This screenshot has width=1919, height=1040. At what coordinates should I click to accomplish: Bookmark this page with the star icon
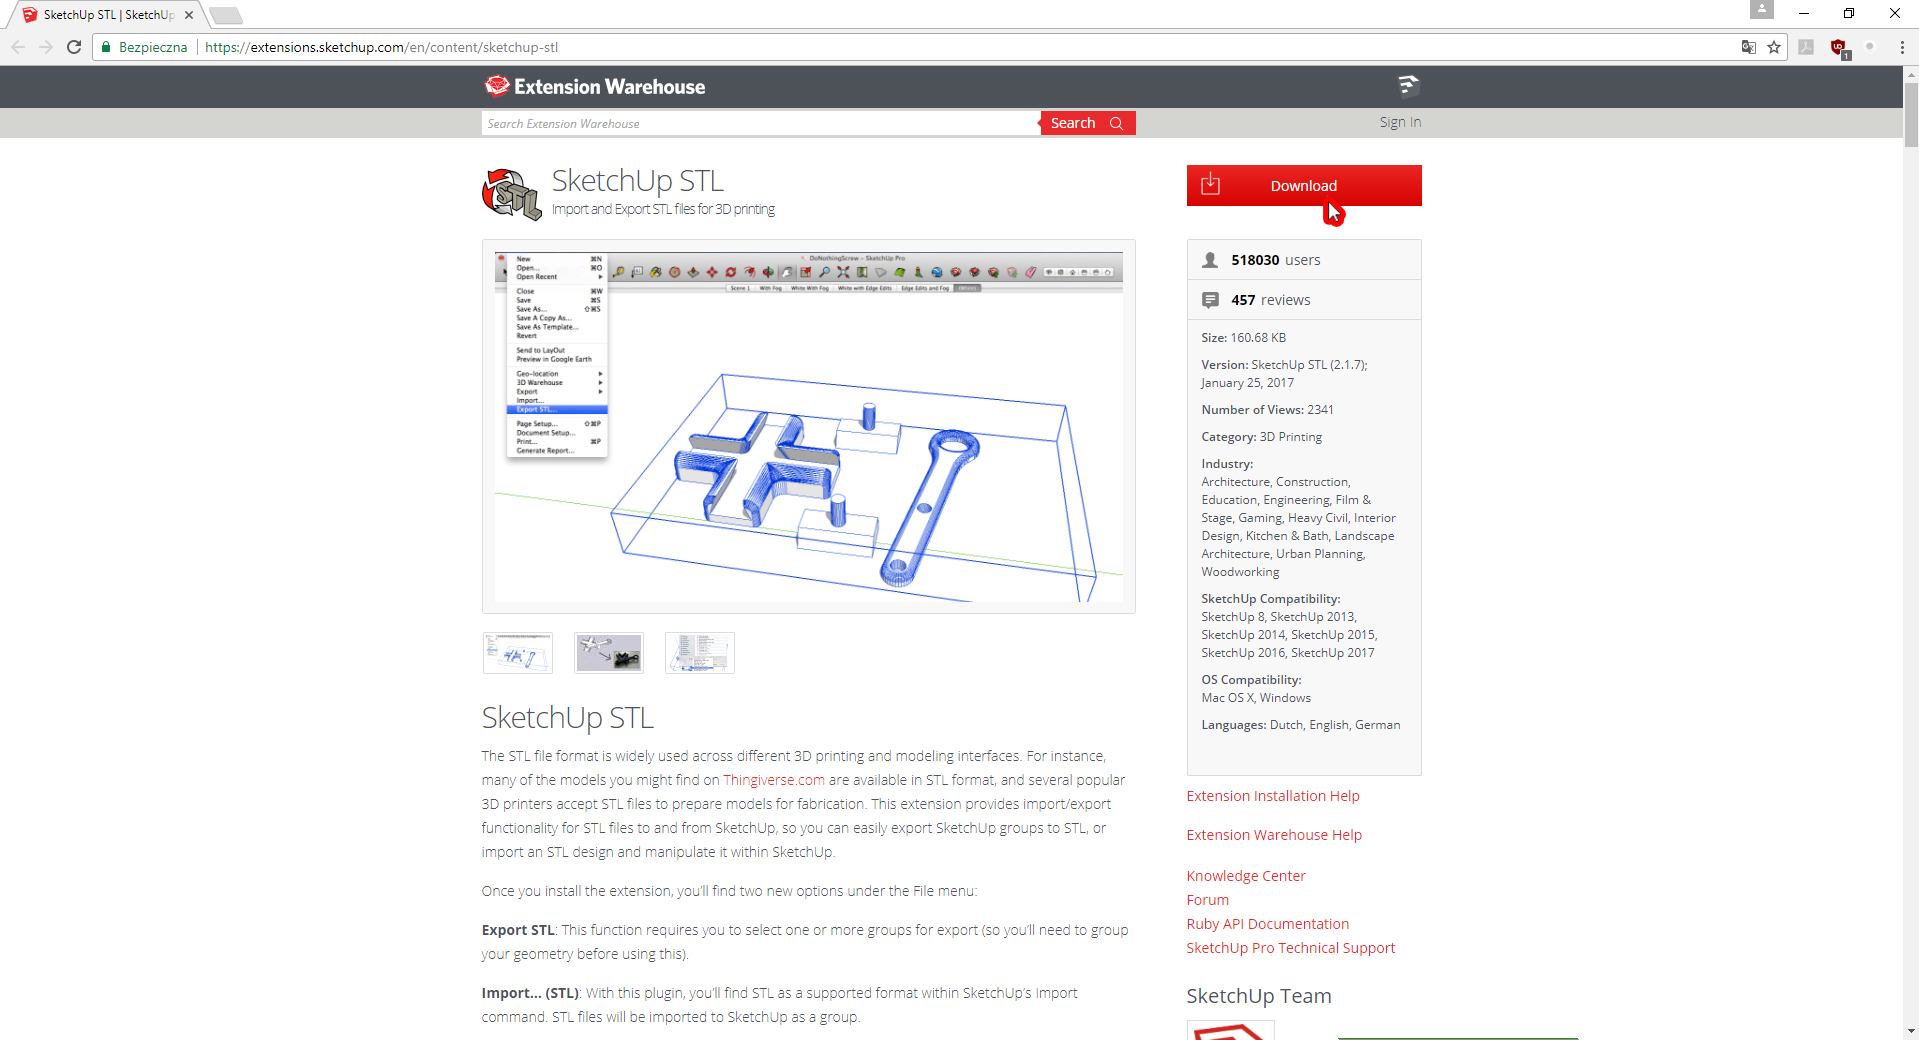click(1774, 47)
